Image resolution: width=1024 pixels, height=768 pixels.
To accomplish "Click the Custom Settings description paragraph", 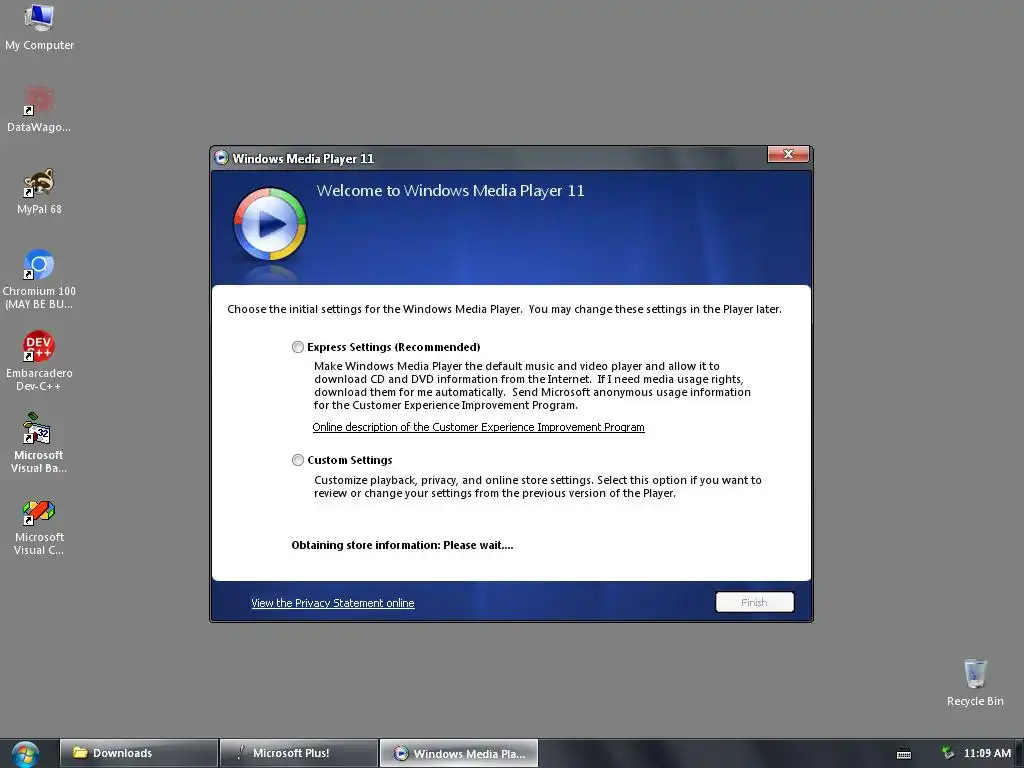I will tap(537, 487).
